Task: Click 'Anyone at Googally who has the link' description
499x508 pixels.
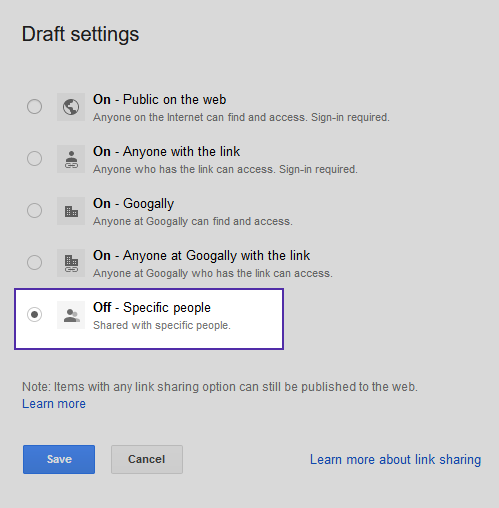Action: [x=213, y=273]
